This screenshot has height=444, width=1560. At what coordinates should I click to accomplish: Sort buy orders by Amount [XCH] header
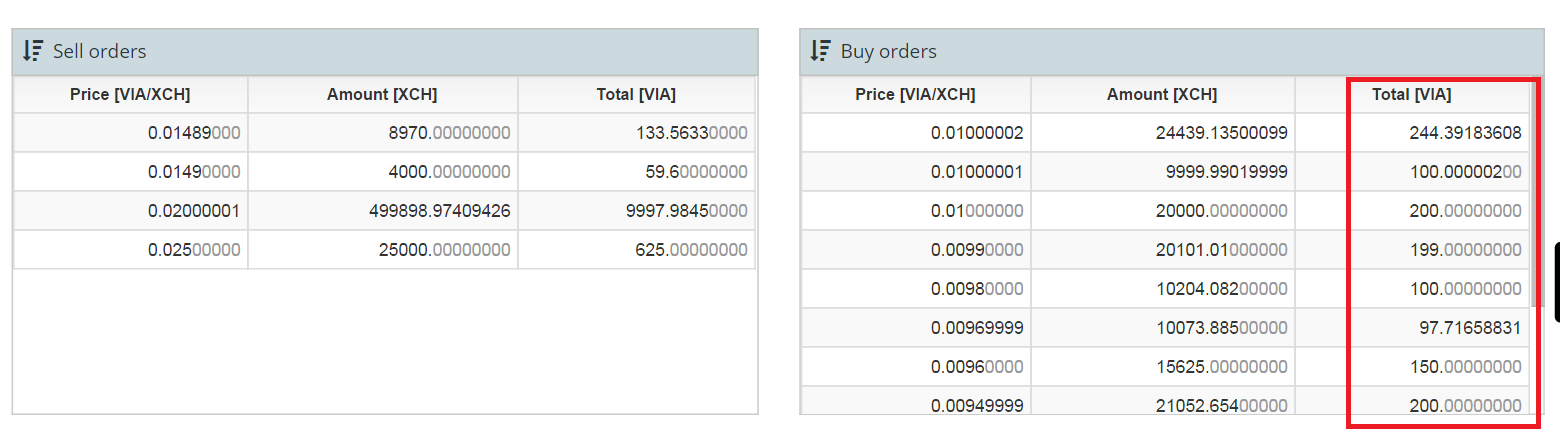pos(1162,95)
